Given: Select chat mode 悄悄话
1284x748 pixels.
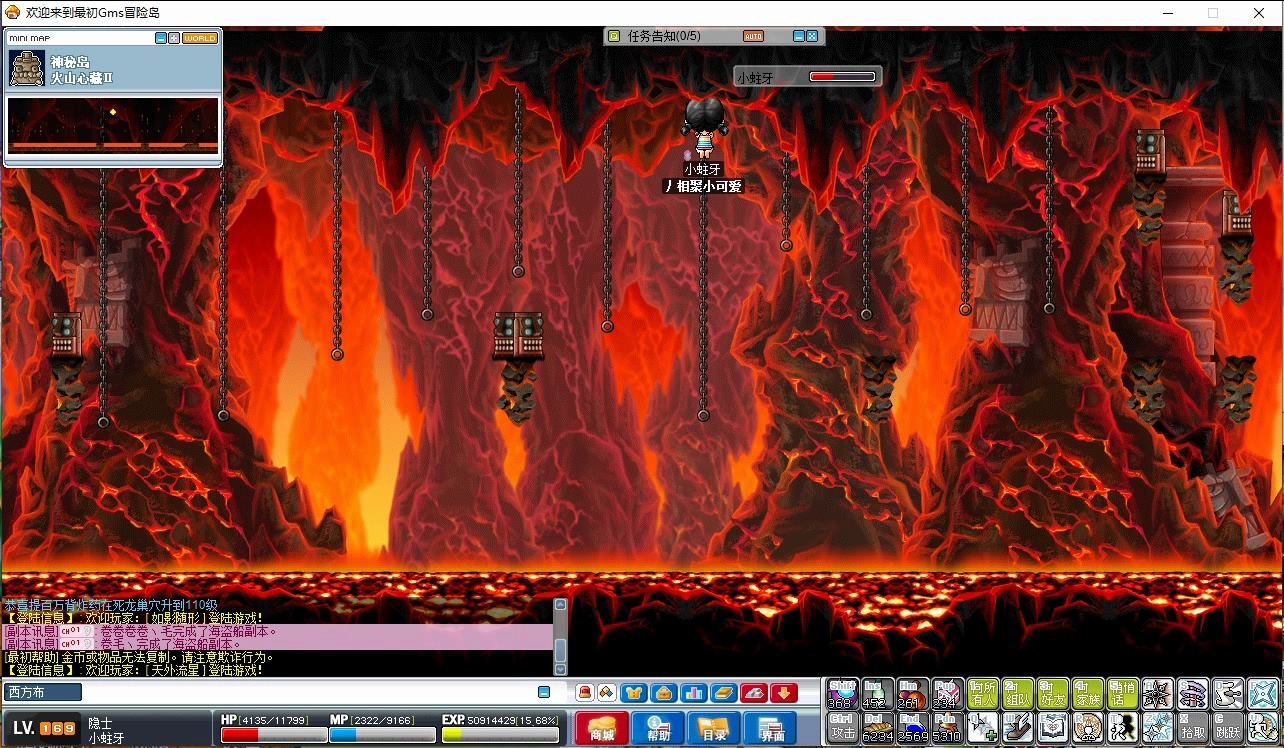Looking at the screenshot, I should point(1123,693).
